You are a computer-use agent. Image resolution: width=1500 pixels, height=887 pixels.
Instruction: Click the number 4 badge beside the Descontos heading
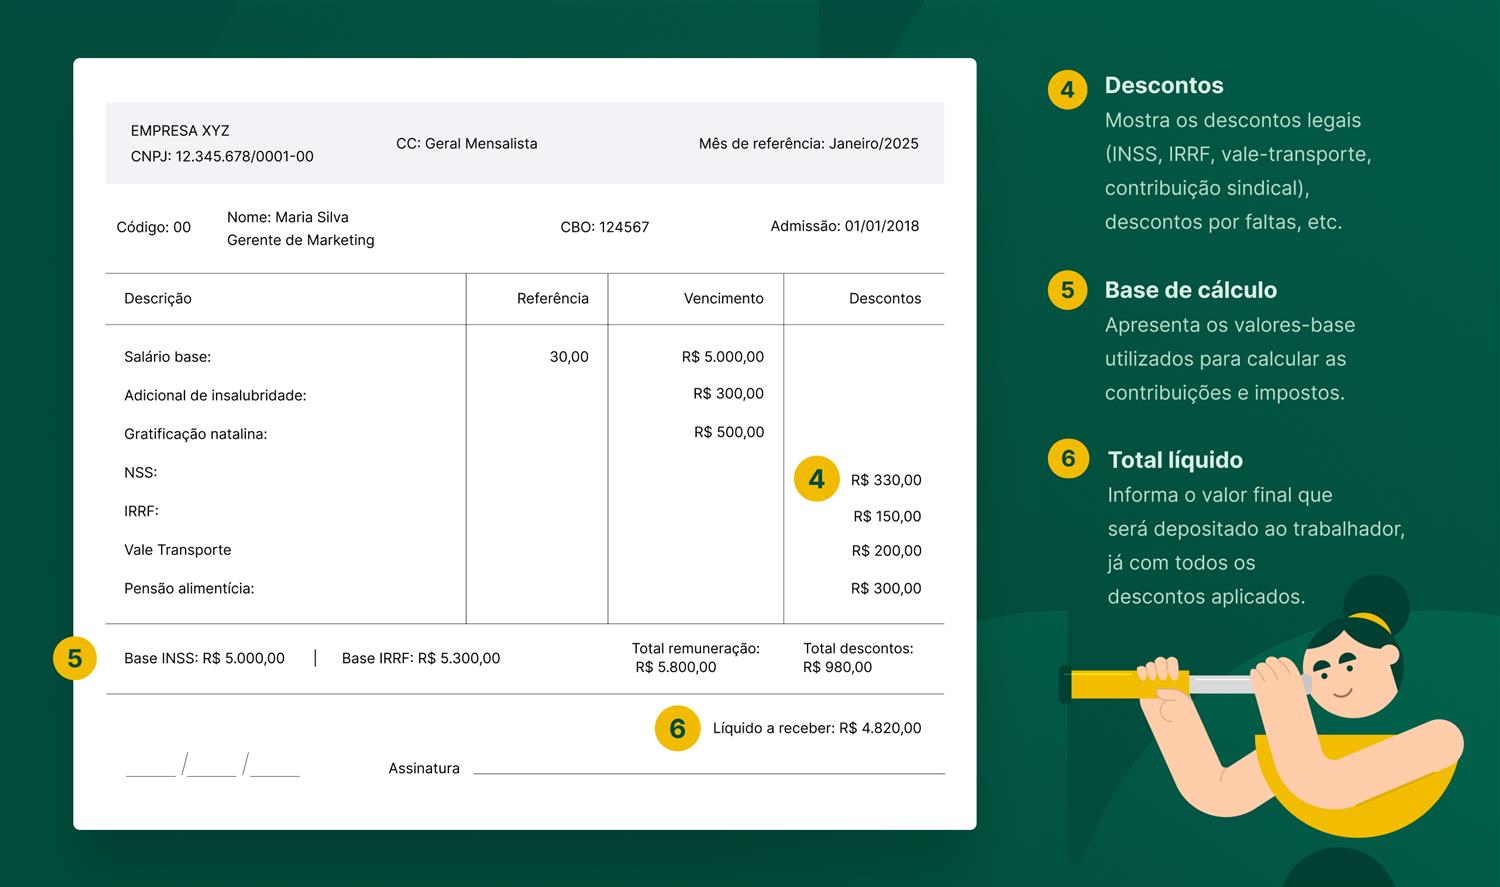point(1067,89)
